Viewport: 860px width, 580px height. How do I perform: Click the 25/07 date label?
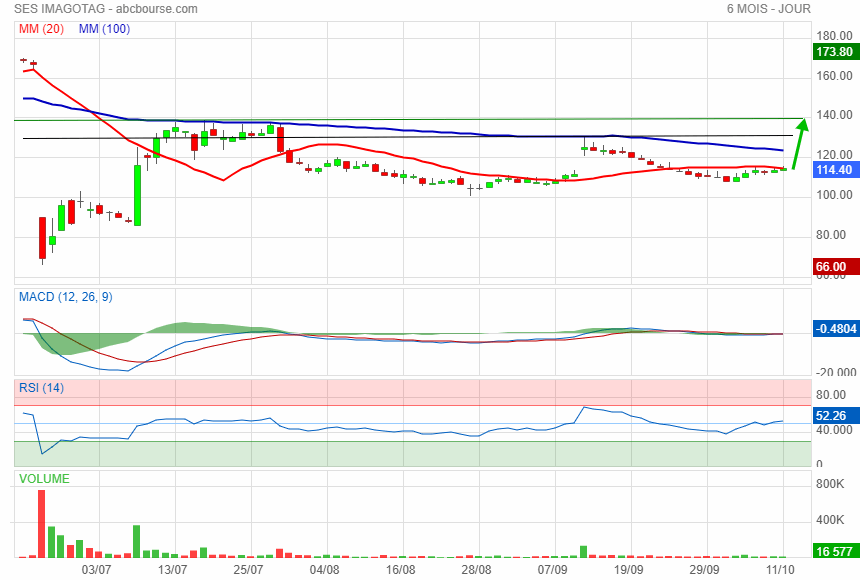pyautogui.click(x=248, y=570)
